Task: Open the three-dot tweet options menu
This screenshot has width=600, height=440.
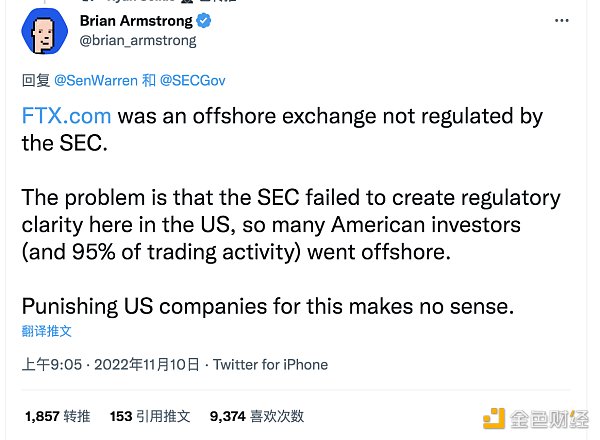Action: (x=561, y=21)
